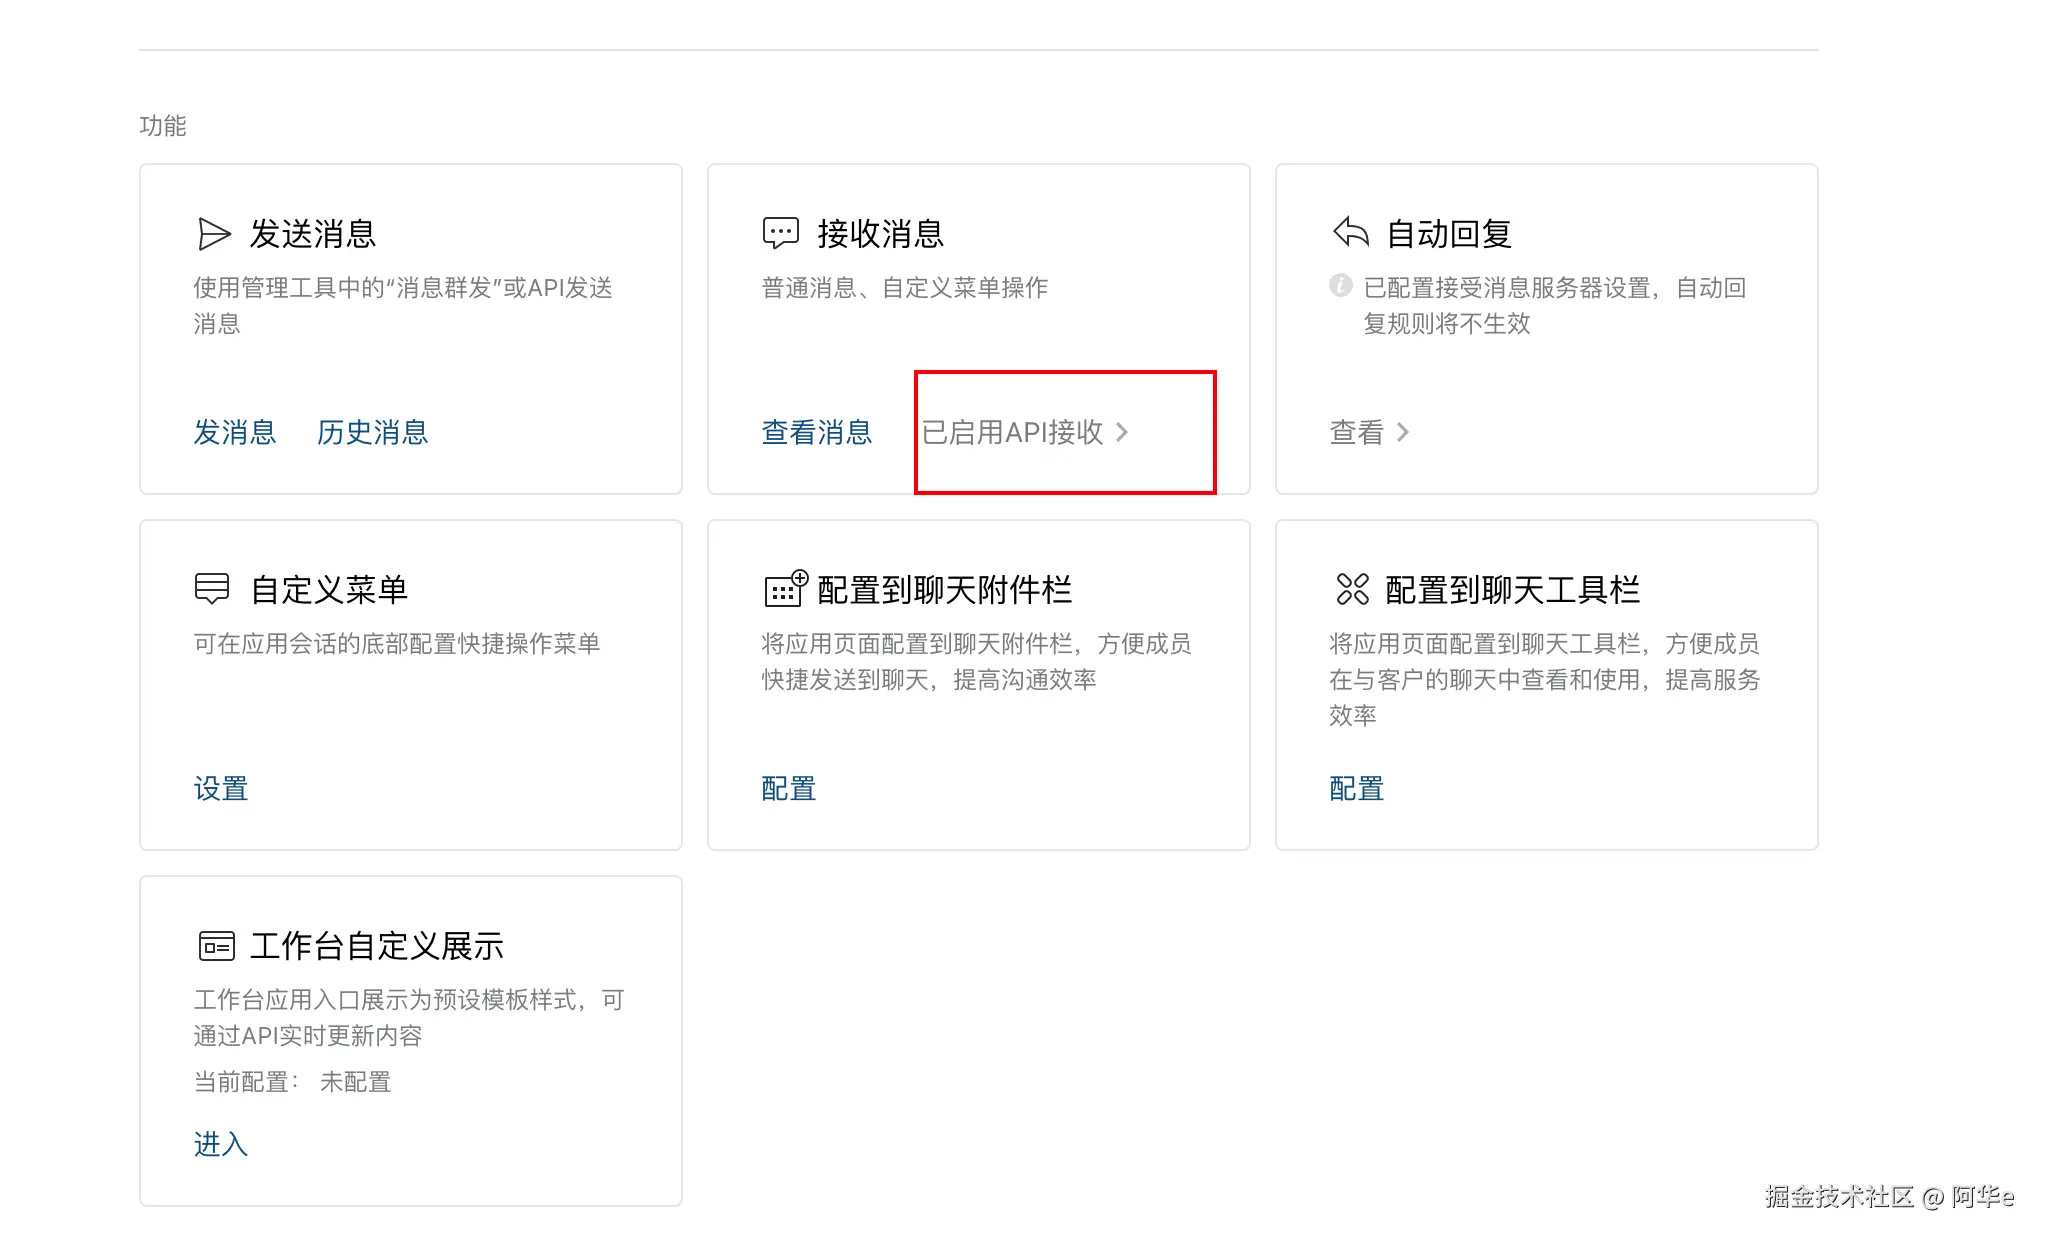The height and width of the screenshot is (1242, 2046).
Task: Click the menu icon beside 自定义菜单
Action: (212, 589)
